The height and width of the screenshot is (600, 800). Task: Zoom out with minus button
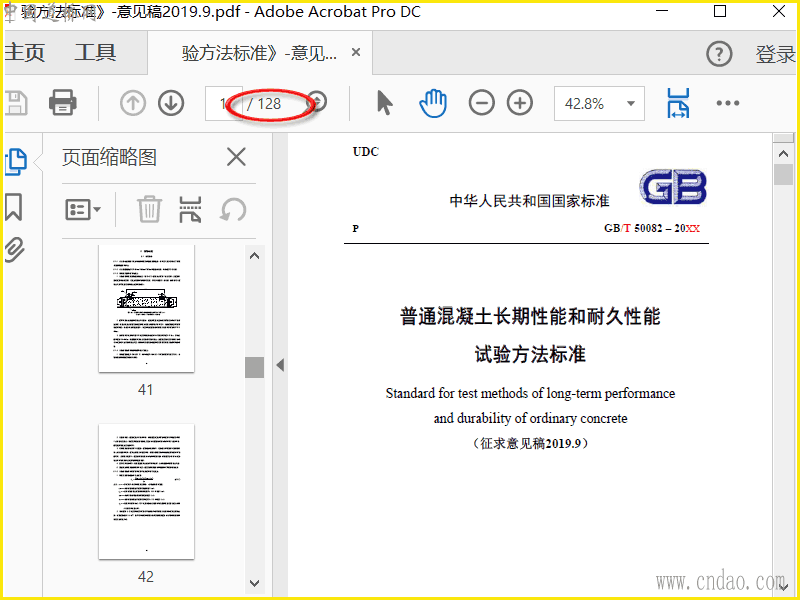482,103
